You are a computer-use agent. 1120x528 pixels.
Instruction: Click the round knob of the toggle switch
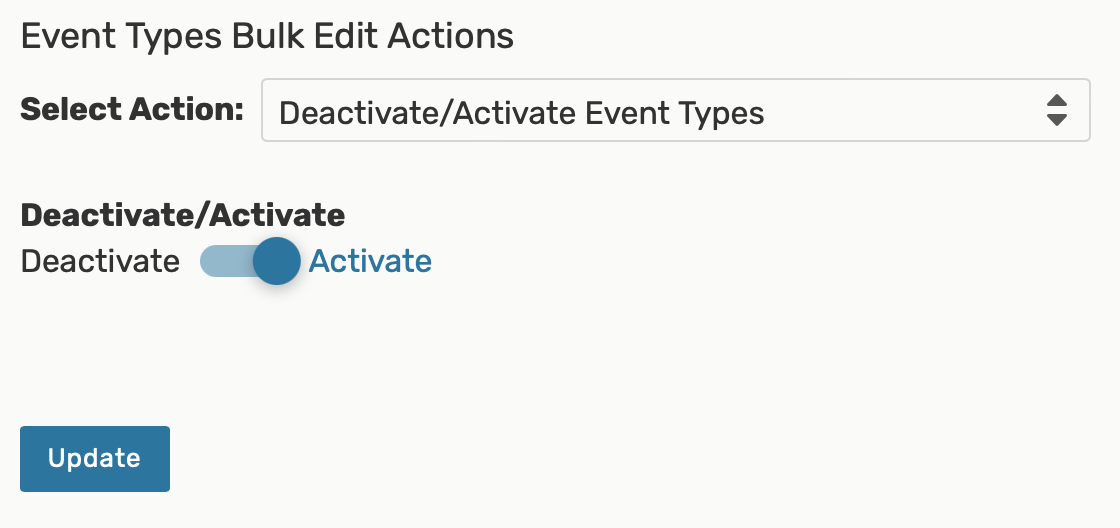pyautogui.click(x=276, y=262)
